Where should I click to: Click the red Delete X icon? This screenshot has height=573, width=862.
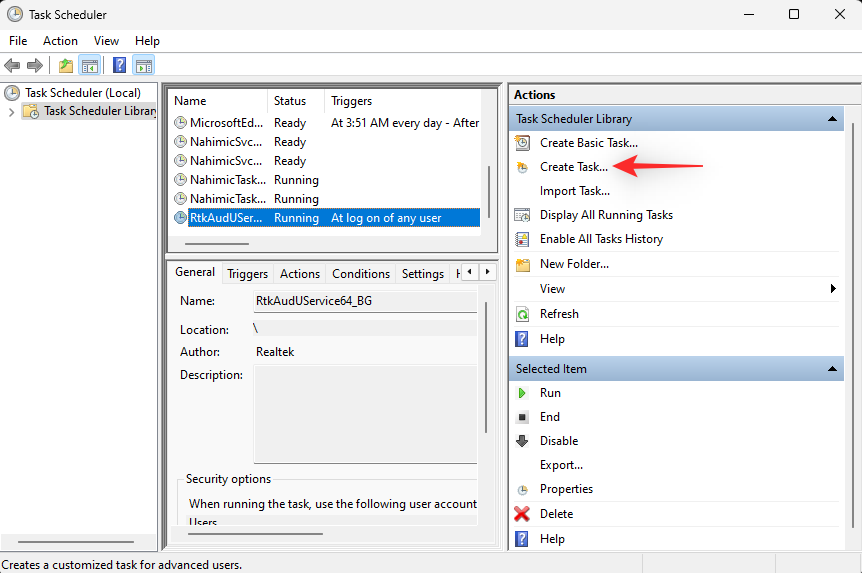tap(522, 514)
